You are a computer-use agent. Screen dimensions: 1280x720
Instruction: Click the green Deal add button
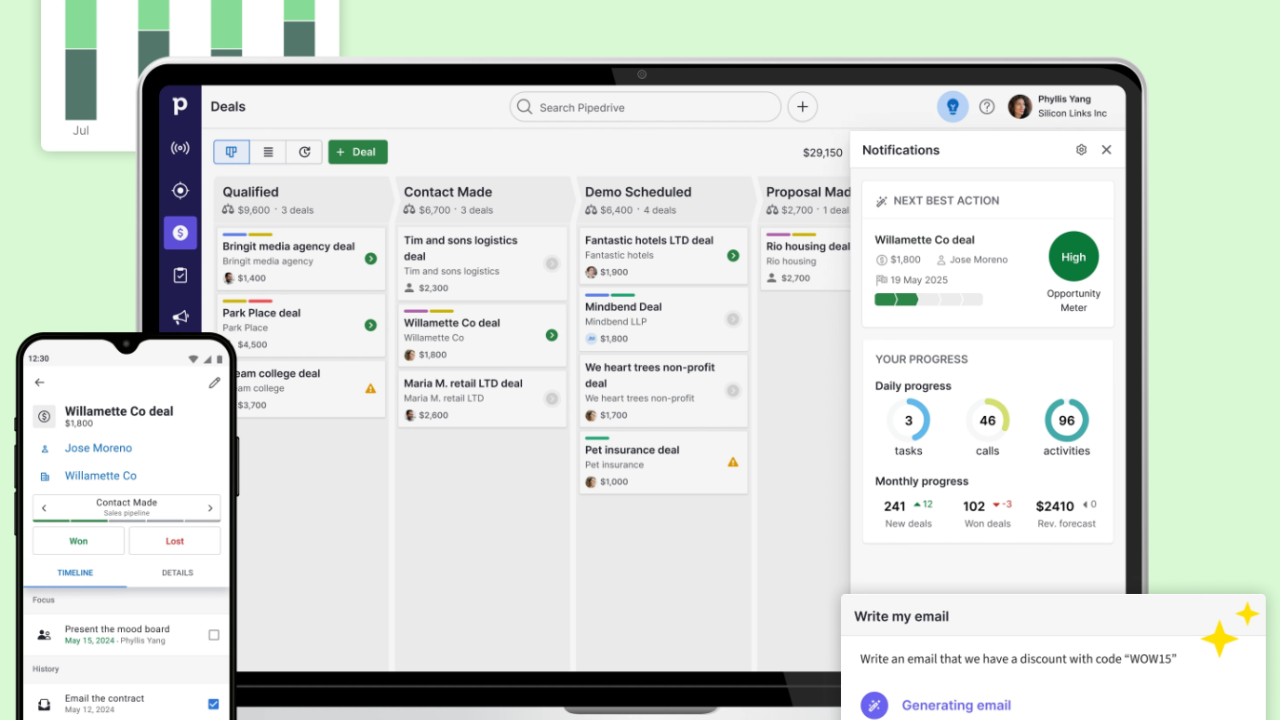pyautogui.click(x=358, y=152)
